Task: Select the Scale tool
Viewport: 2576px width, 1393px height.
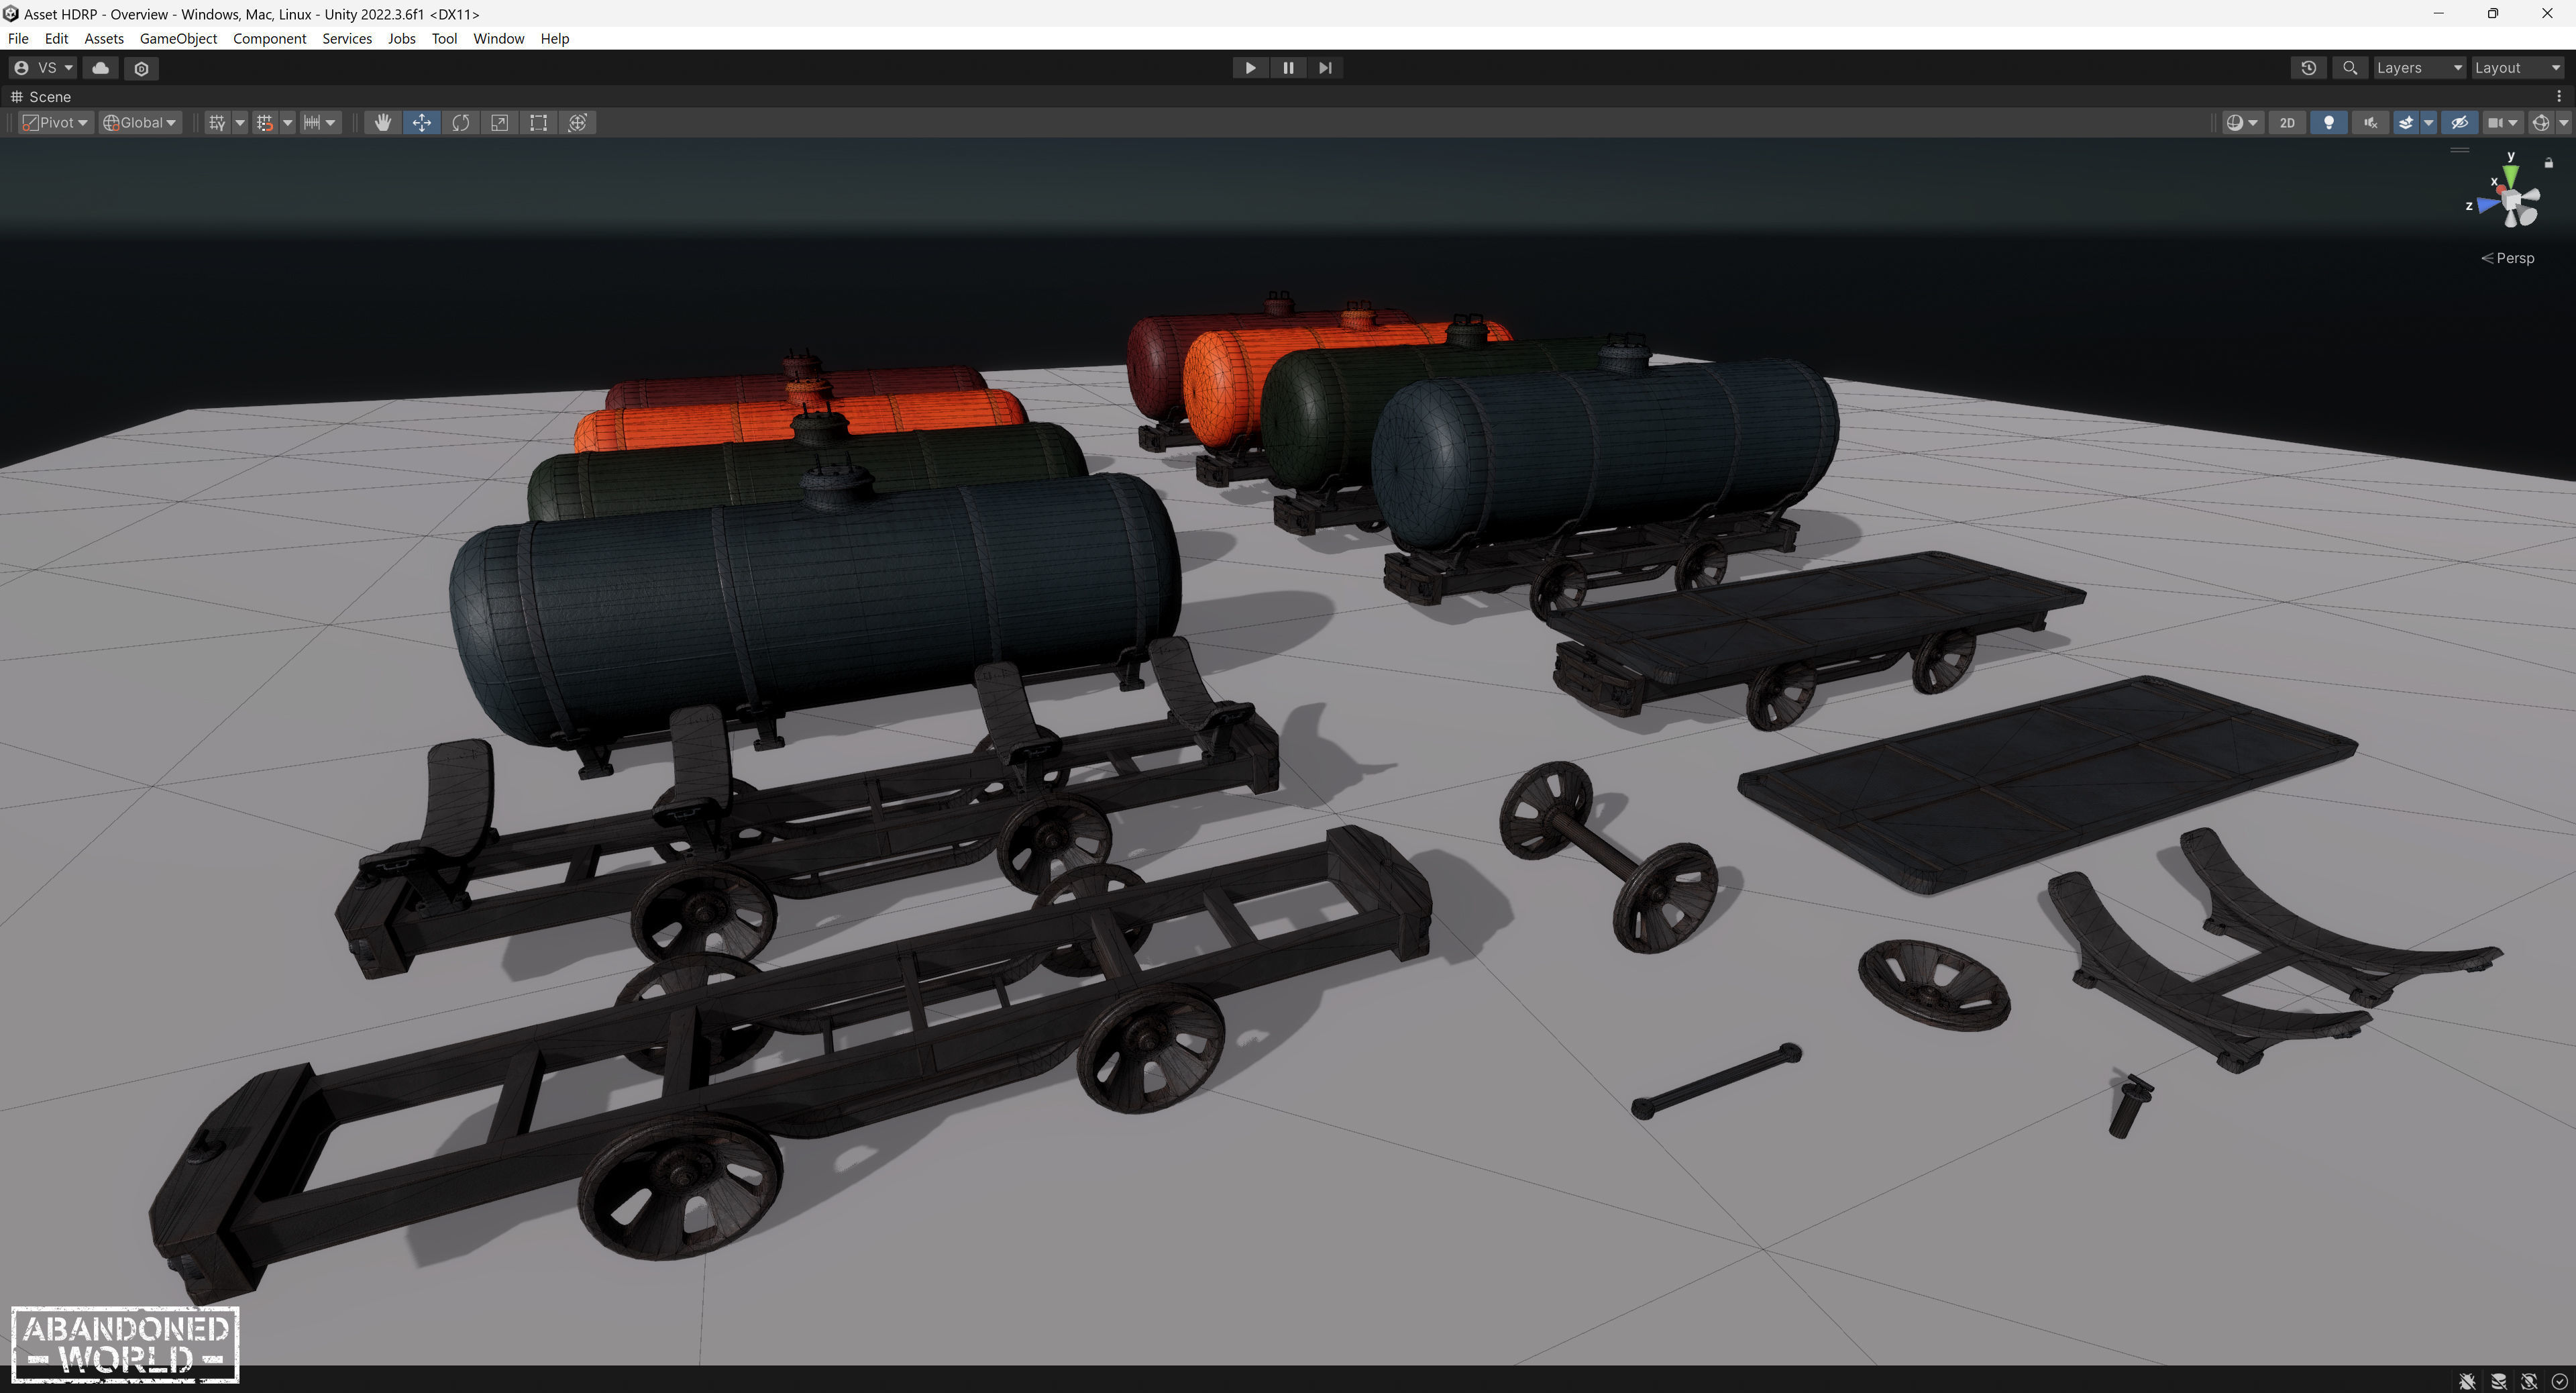Action: tap(499, 123)
